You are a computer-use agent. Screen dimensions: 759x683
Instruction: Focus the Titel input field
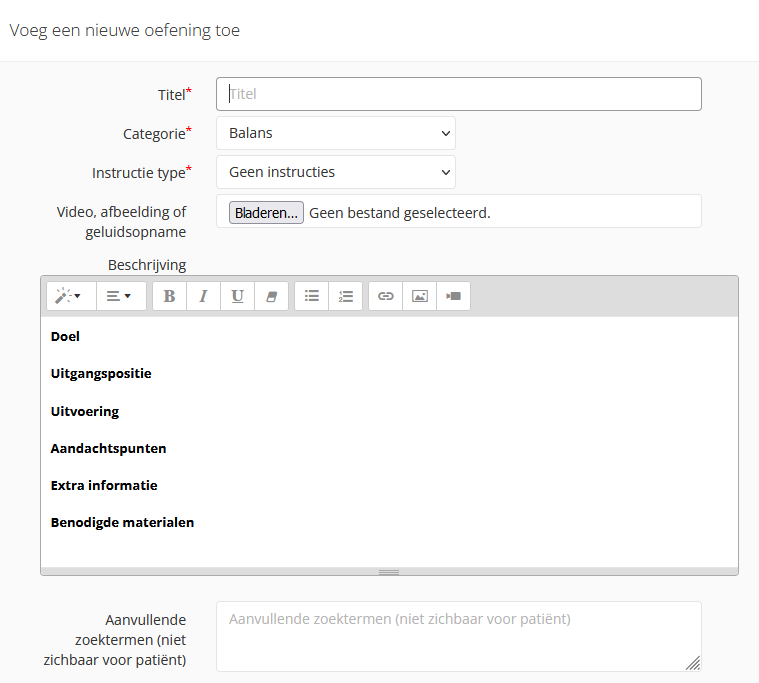click(x=459, y=94)
